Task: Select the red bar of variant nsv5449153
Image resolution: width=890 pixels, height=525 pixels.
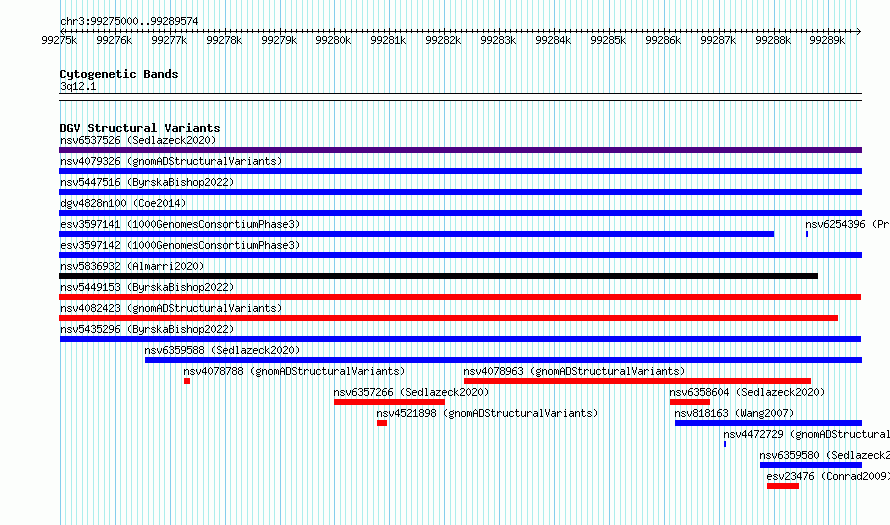Action: (x=460, y=297)
